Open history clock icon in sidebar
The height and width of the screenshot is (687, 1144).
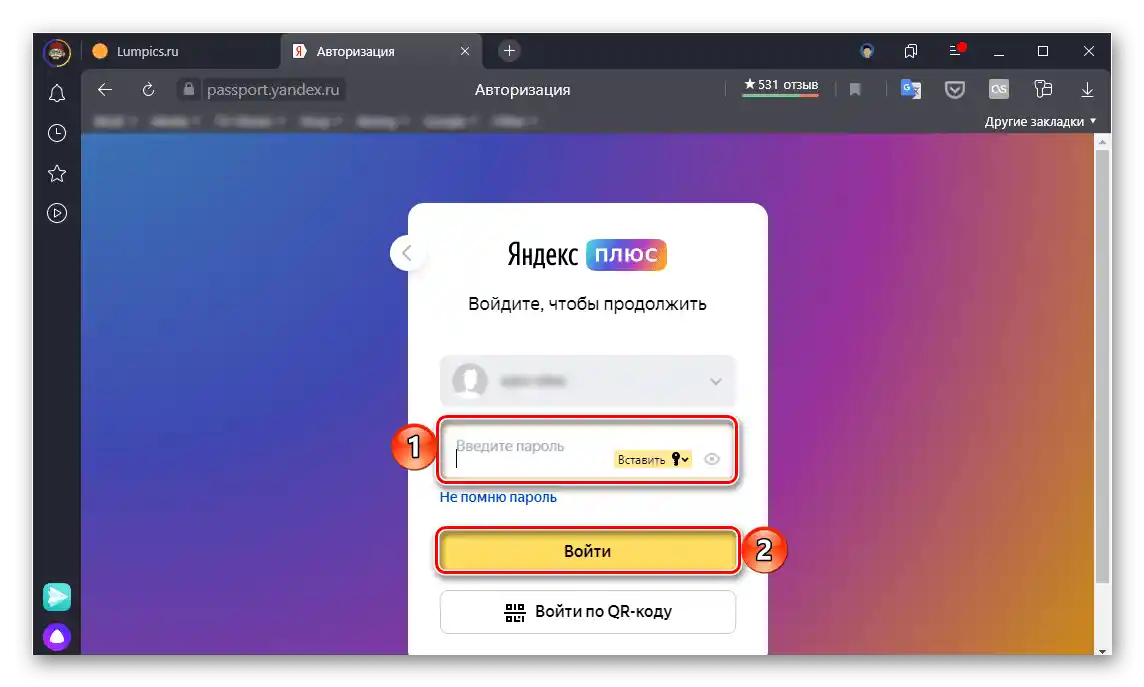pyautogui.click(x=57, y=133)
